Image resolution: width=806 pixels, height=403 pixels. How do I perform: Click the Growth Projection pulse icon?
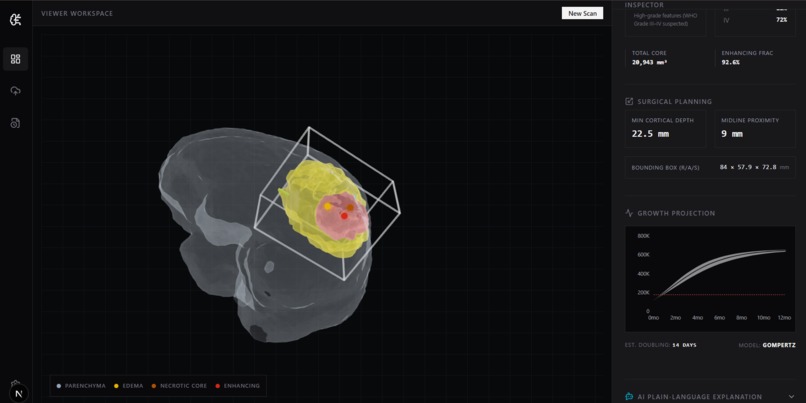(629, 213)
